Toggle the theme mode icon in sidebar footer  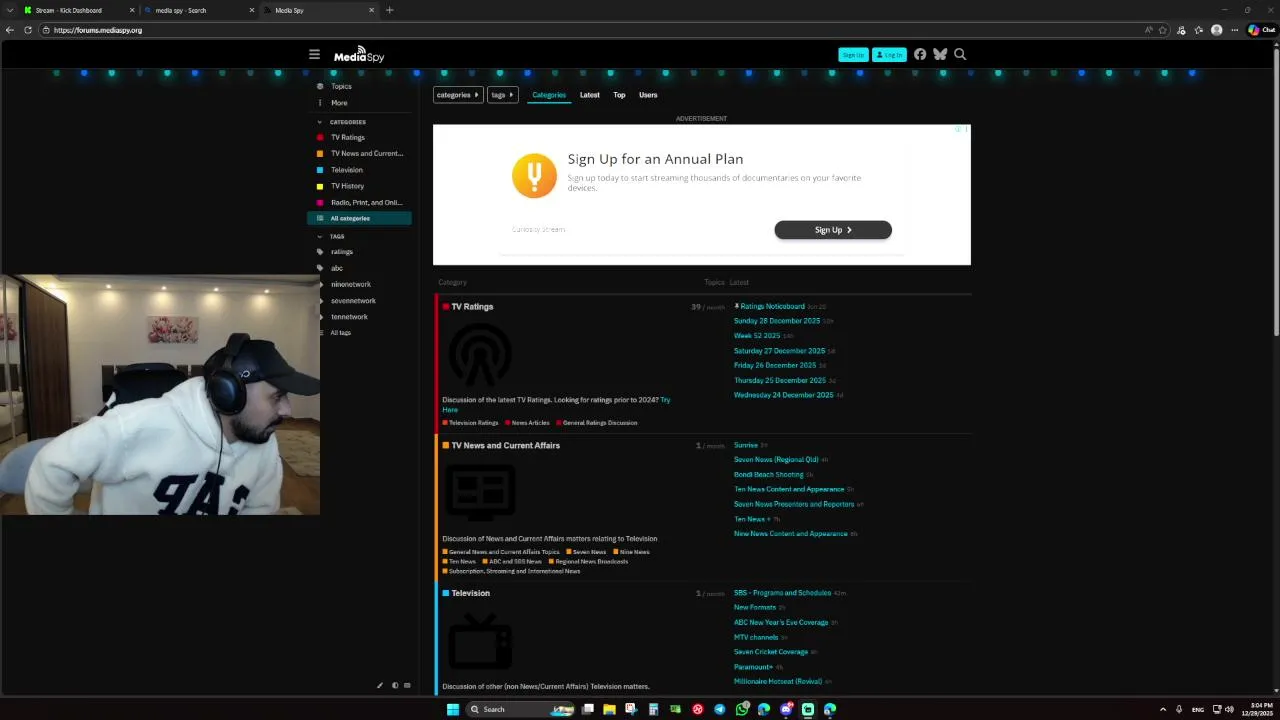point(395,685)
